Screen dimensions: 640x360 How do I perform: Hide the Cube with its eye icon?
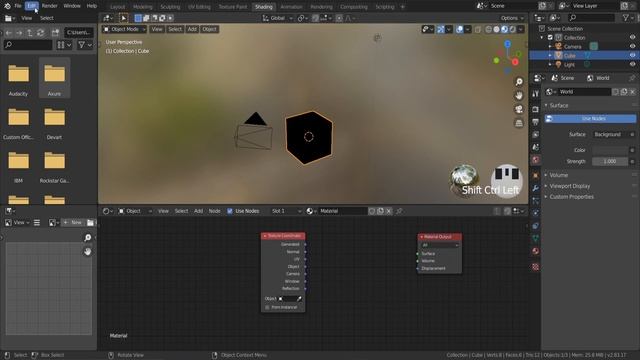click(x=632, y=56)
